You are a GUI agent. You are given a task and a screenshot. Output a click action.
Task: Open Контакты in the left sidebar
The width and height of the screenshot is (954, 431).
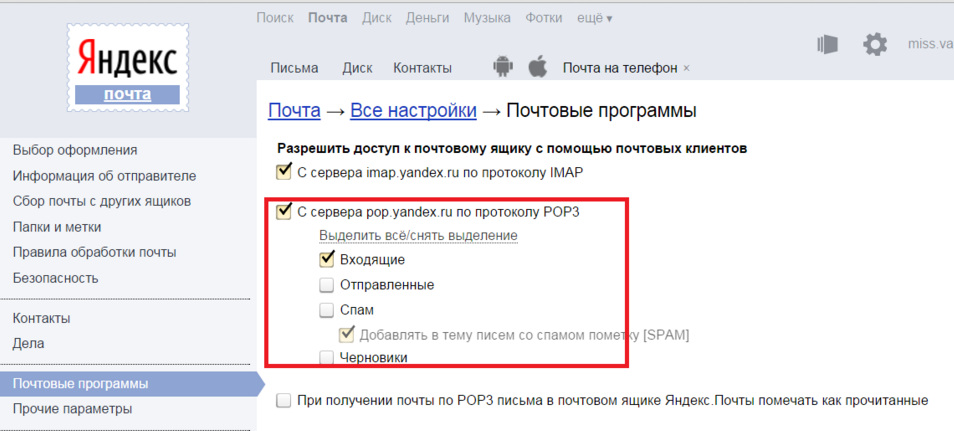41,318
